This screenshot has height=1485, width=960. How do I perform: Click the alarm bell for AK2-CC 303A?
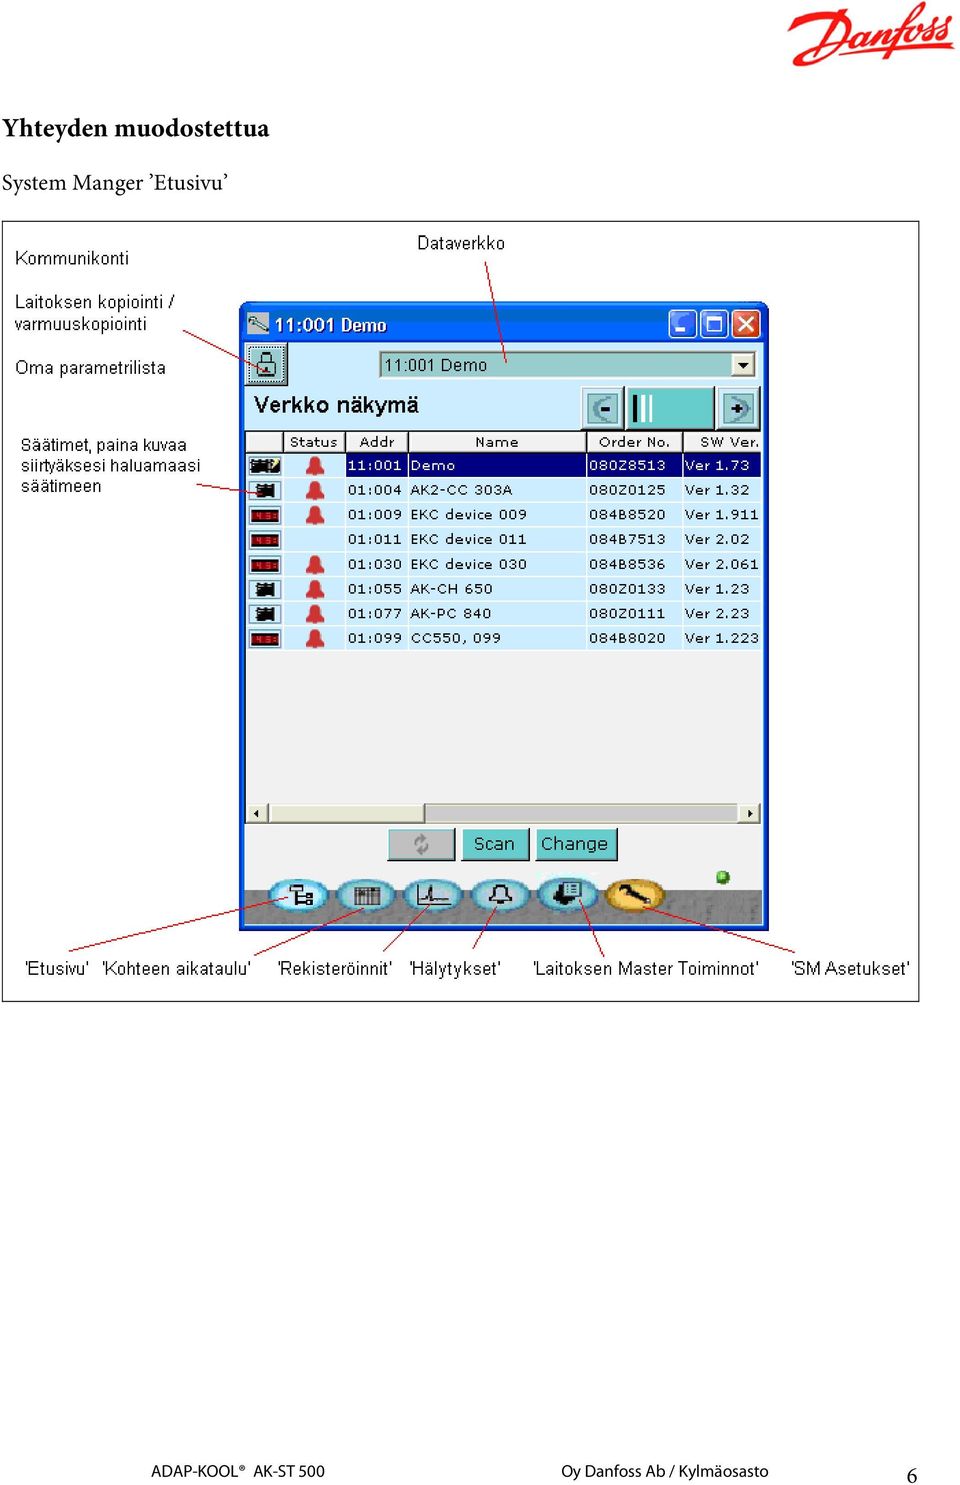pyautogui.click(x=315, y=490)
